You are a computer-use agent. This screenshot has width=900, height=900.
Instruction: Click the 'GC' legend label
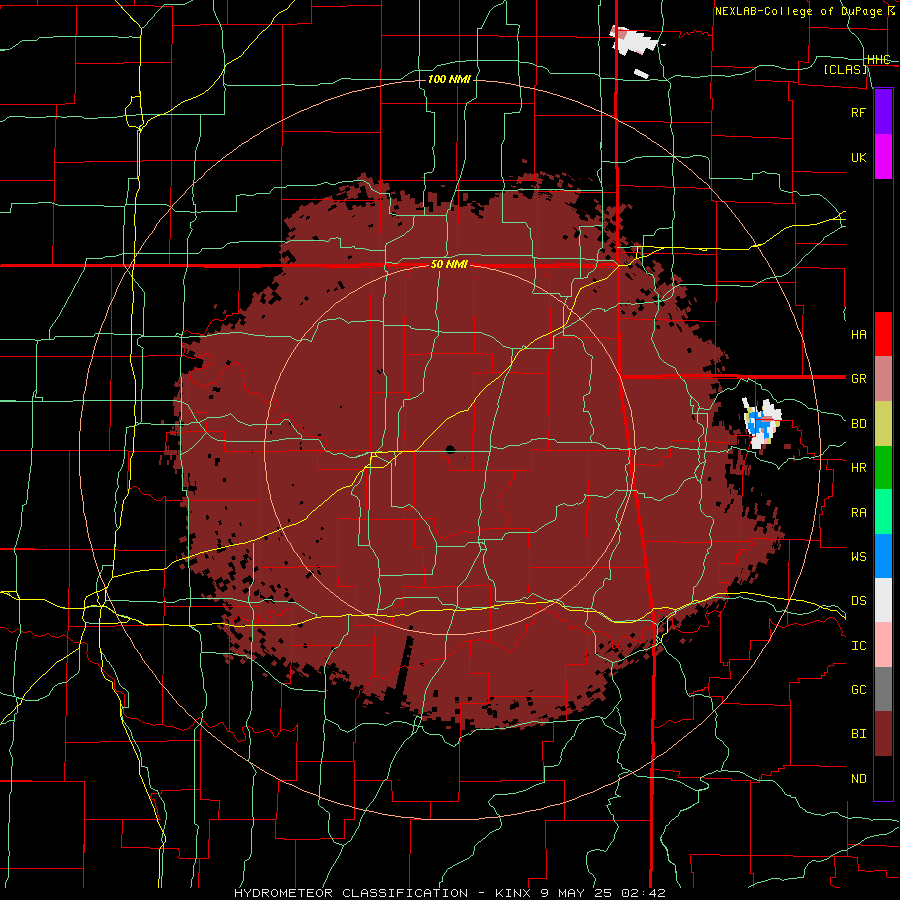click(858, 690)
